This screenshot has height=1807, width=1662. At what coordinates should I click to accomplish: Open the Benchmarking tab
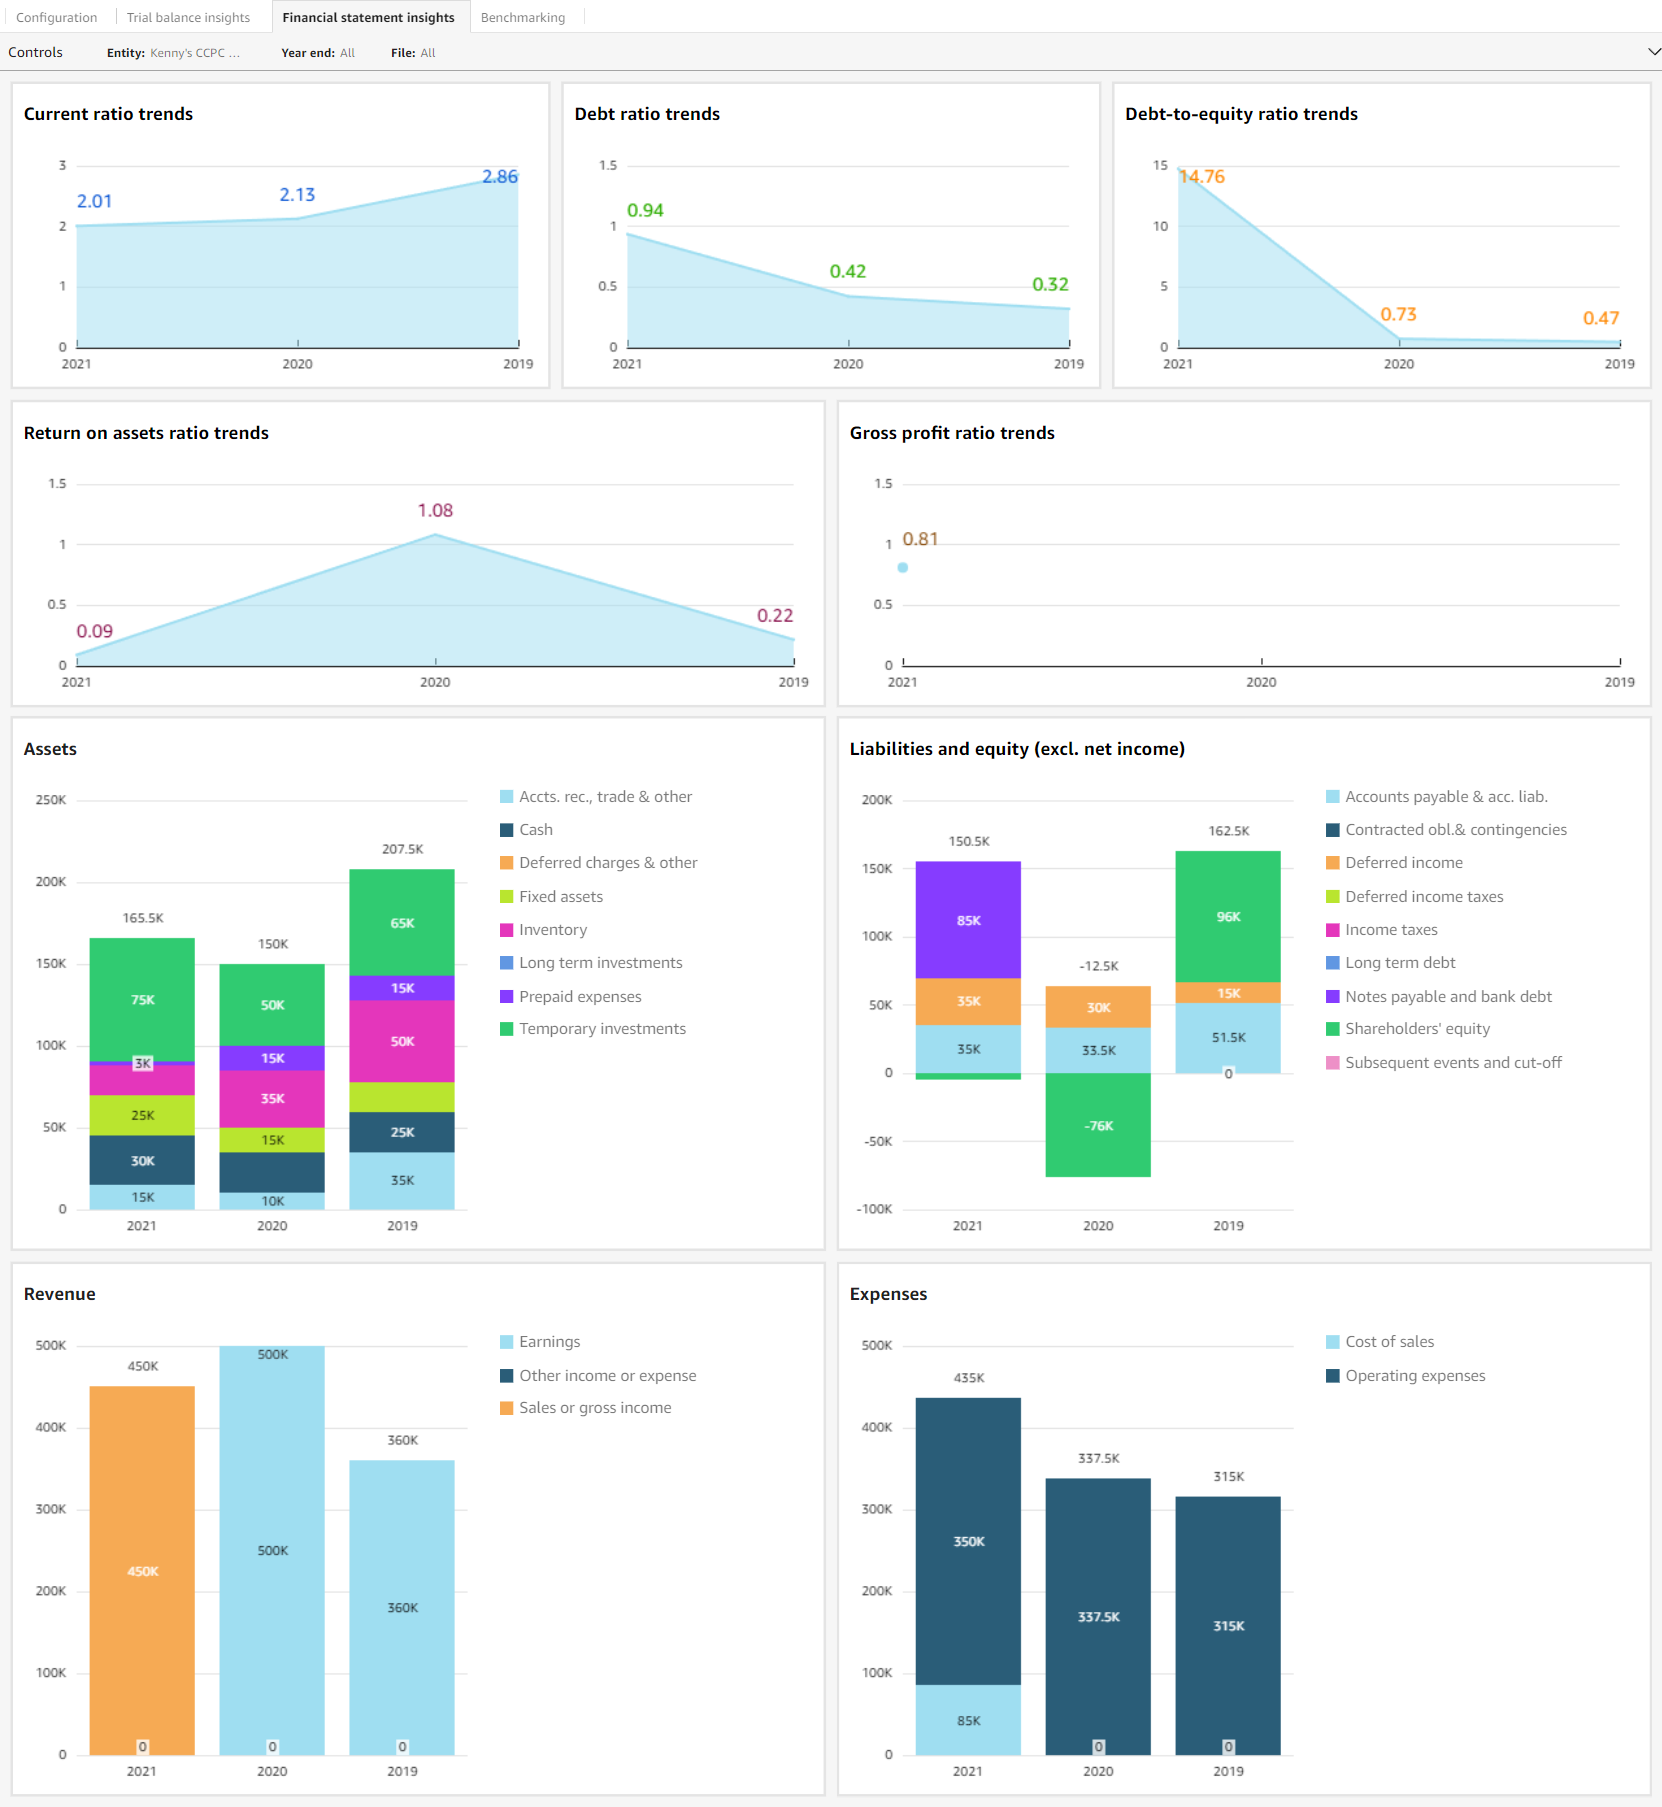click(x=522, y=17)
